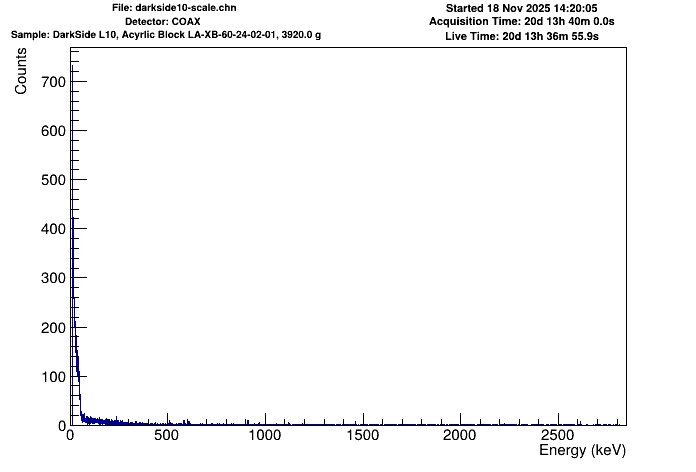Click the Counts y-axis title
The height and width of the screenshot is (472, 696).
point(21,75)
